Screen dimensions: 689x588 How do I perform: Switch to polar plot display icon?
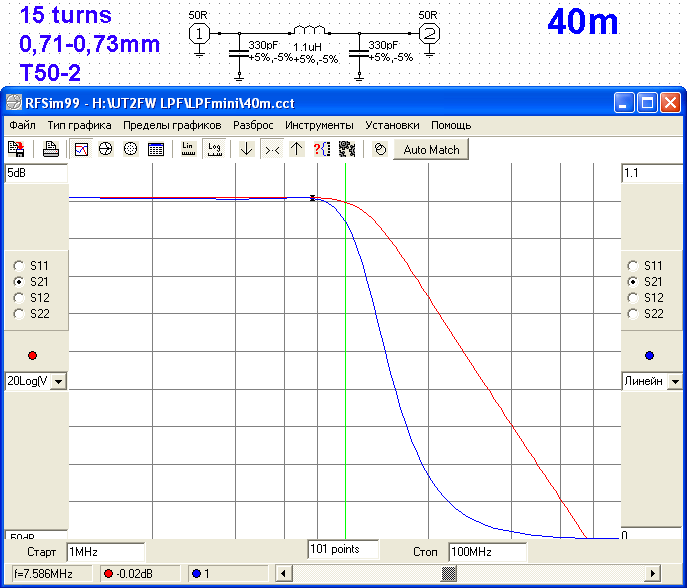pyautogui.click(x=130, y=149)
